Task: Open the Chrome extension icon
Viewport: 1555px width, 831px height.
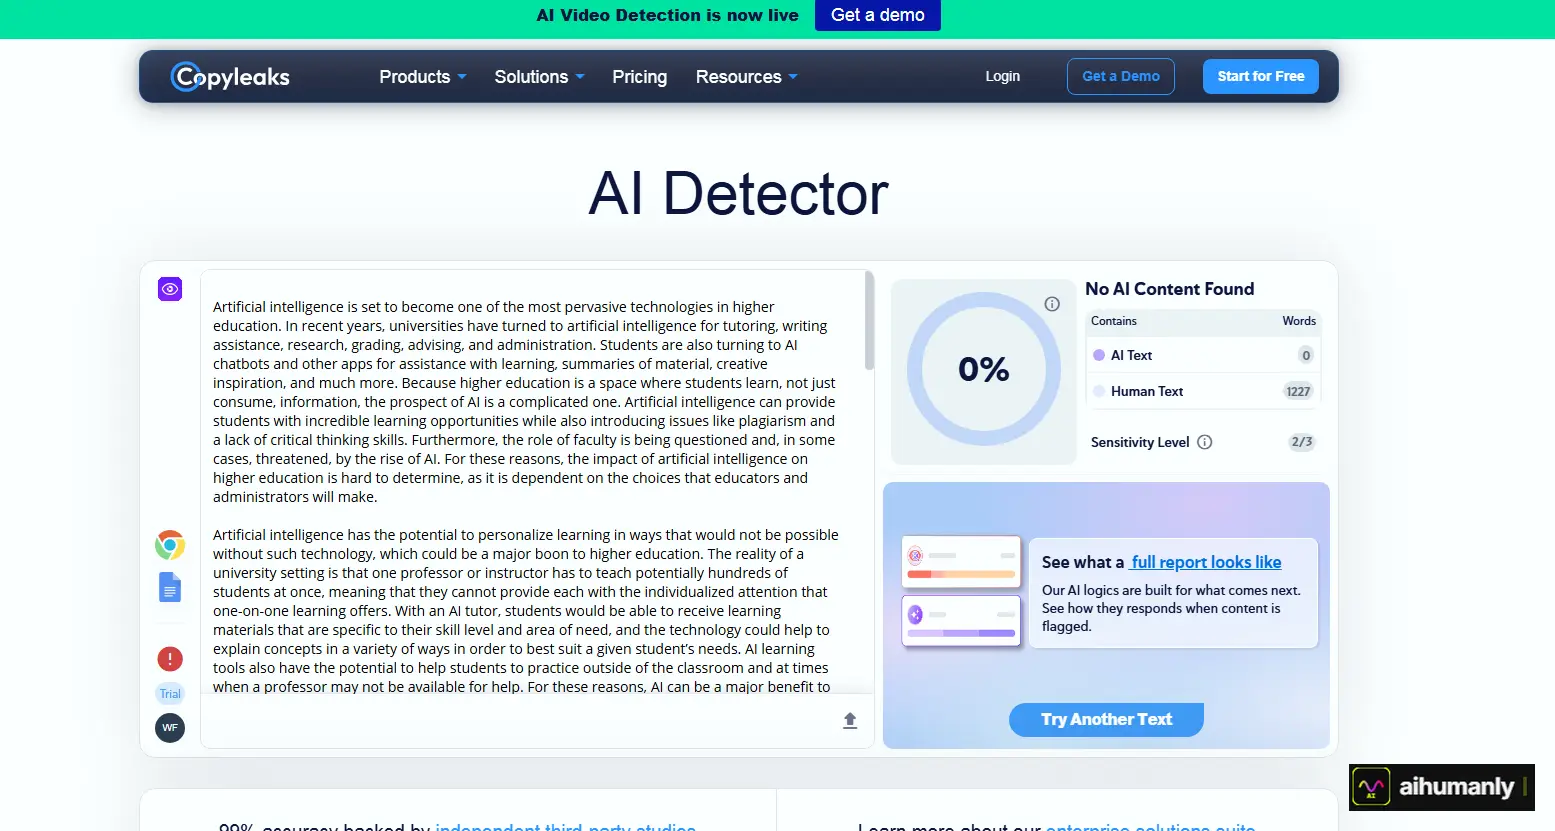Action: (x=170, y=545)
